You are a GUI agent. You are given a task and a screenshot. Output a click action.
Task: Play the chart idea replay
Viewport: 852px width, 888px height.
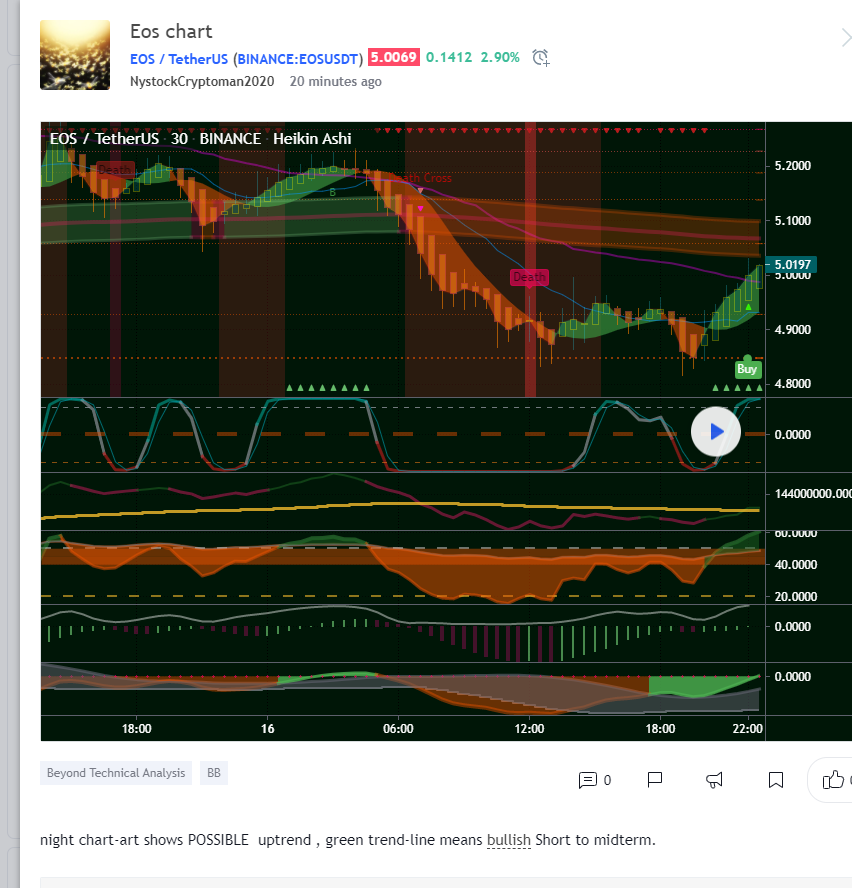click(x=716, y=432)
